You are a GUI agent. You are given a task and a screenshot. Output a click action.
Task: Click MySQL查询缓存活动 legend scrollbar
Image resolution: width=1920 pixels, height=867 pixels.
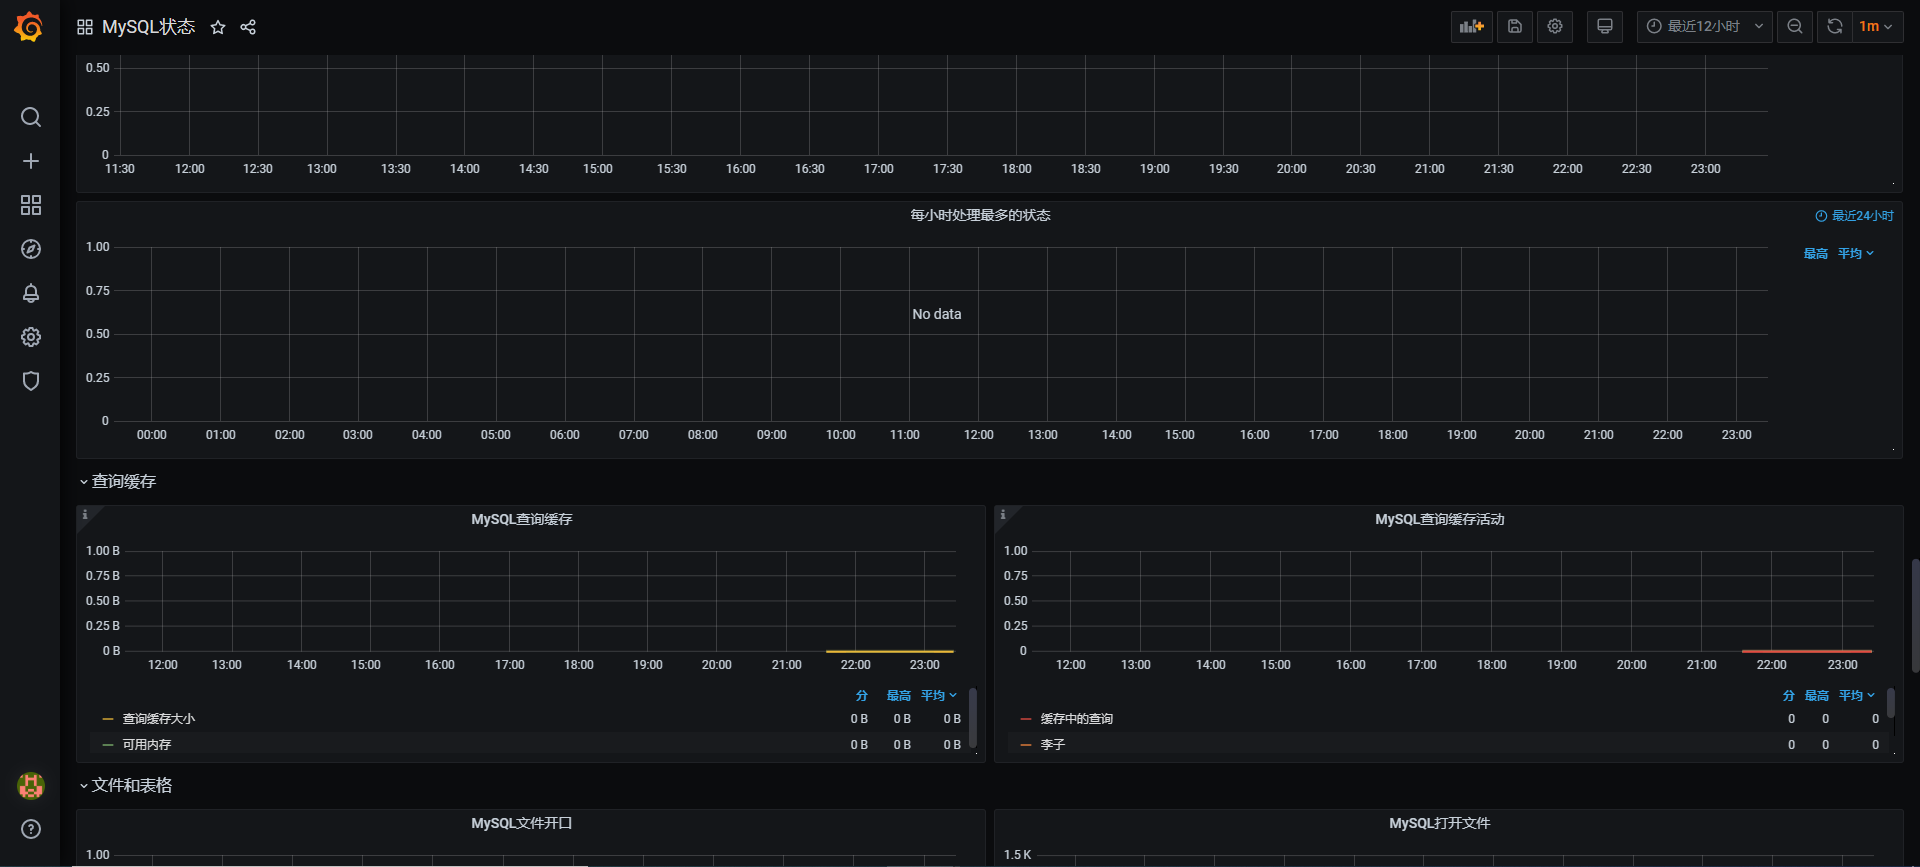(x=1891, y=703)
